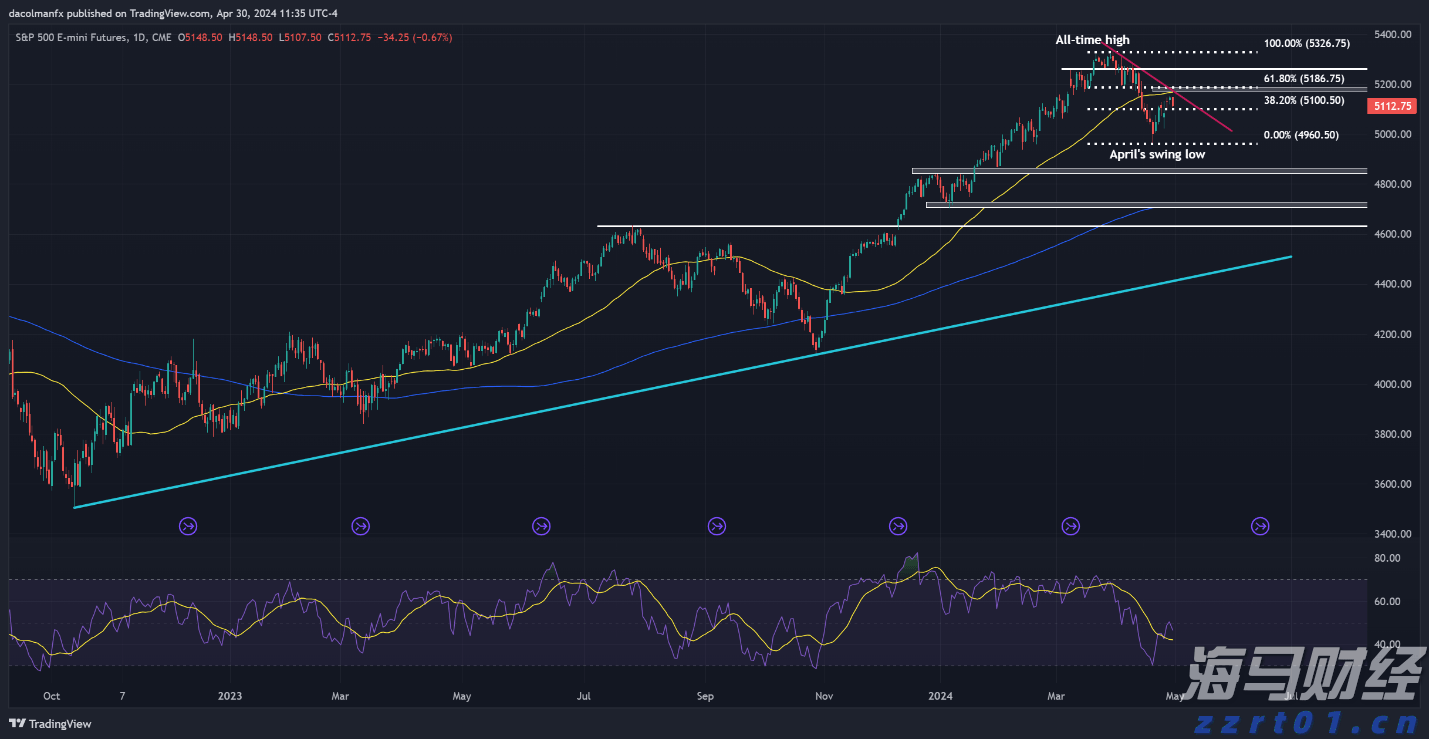This screenshot has width=1429, height=739.
Task: Click the "April's swing low" annotation
Action: click(1157, 155)
